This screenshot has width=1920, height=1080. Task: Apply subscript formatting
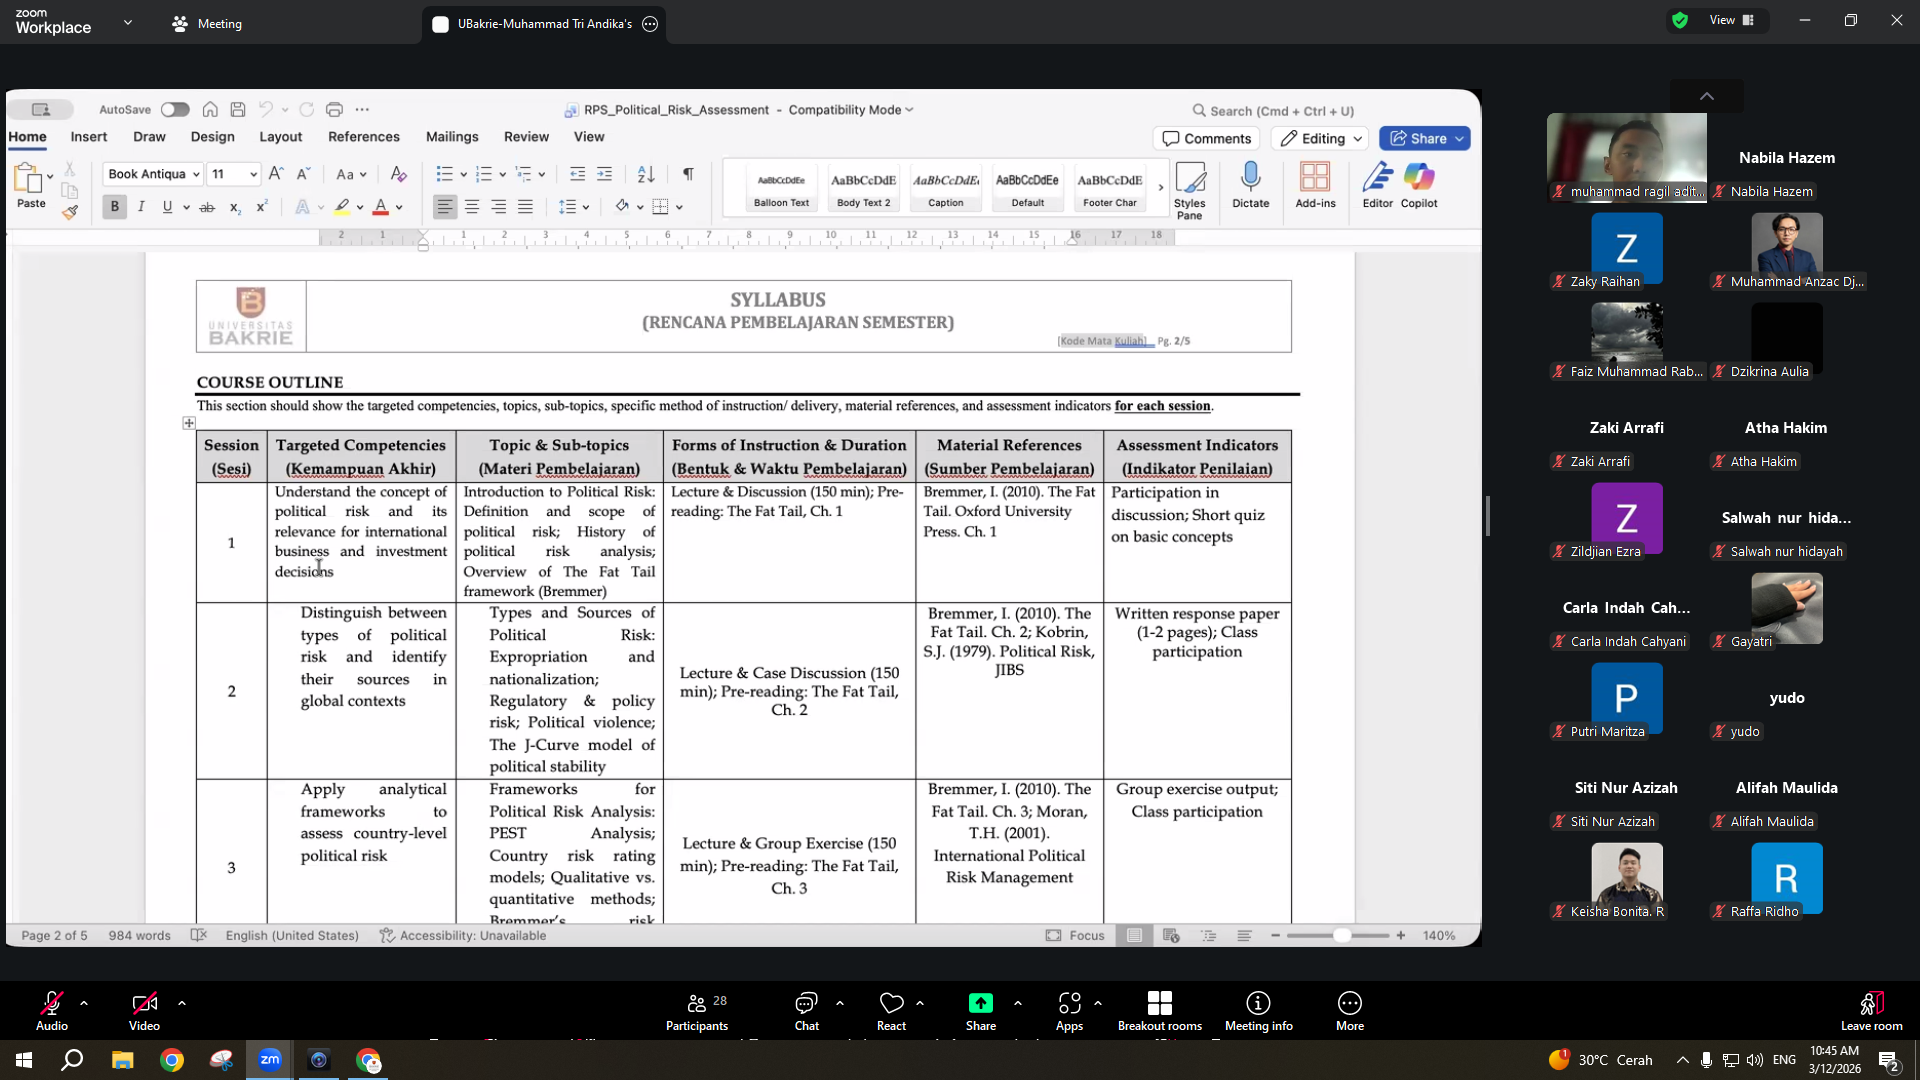[234, 207]
